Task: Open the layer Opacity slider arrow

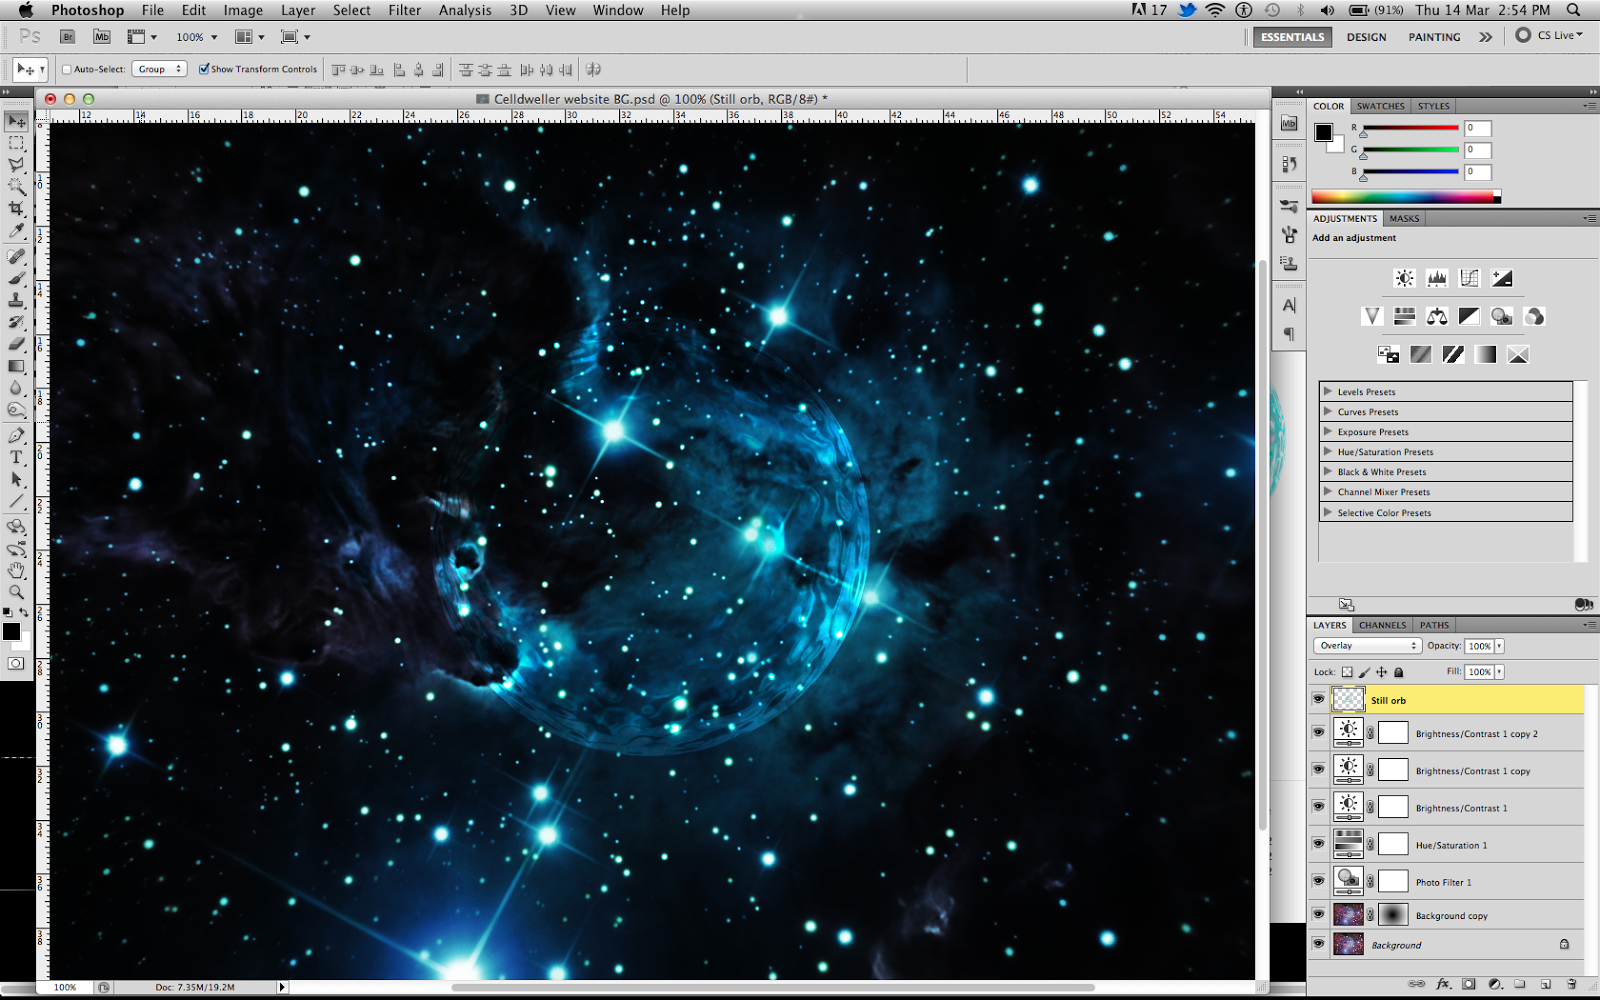Action: 1499,646
